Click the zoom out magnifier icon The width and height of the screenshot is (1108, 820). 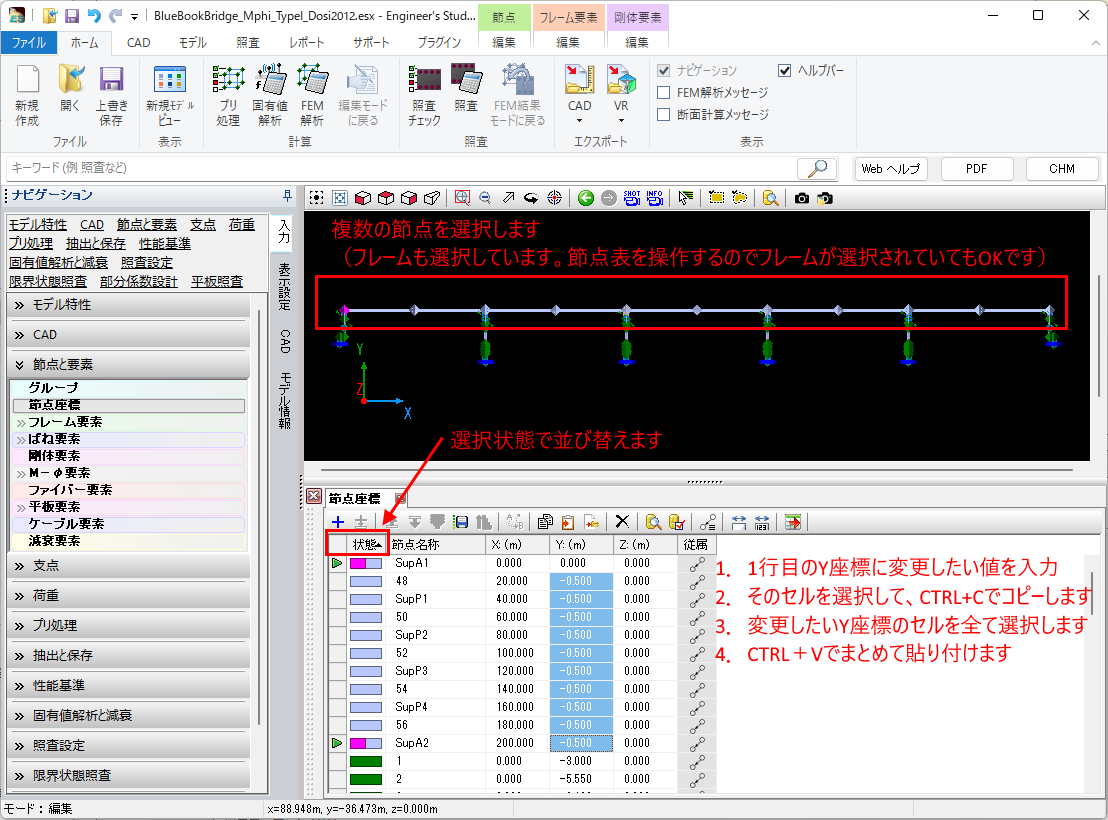pos(485,198)
